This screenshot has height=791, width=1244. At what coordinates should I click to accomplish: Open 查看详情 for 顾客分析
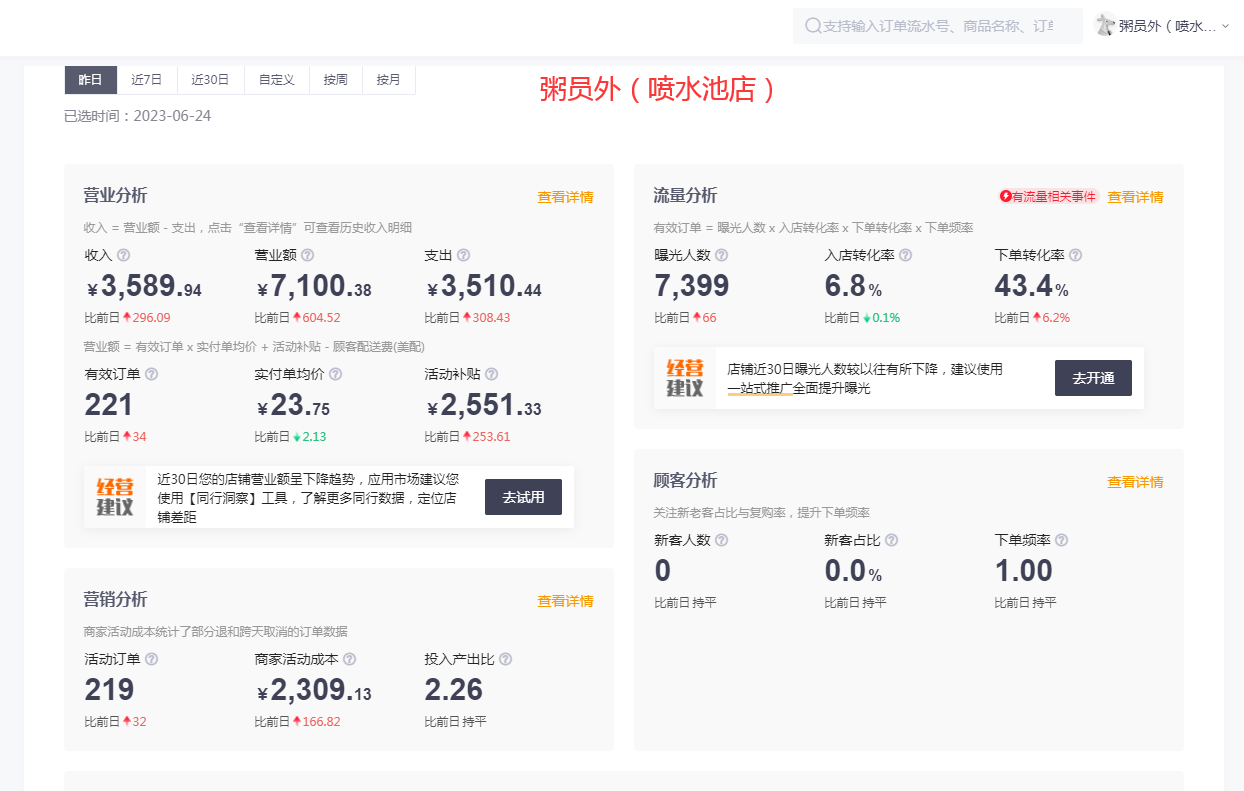(x=1135, y=482)
